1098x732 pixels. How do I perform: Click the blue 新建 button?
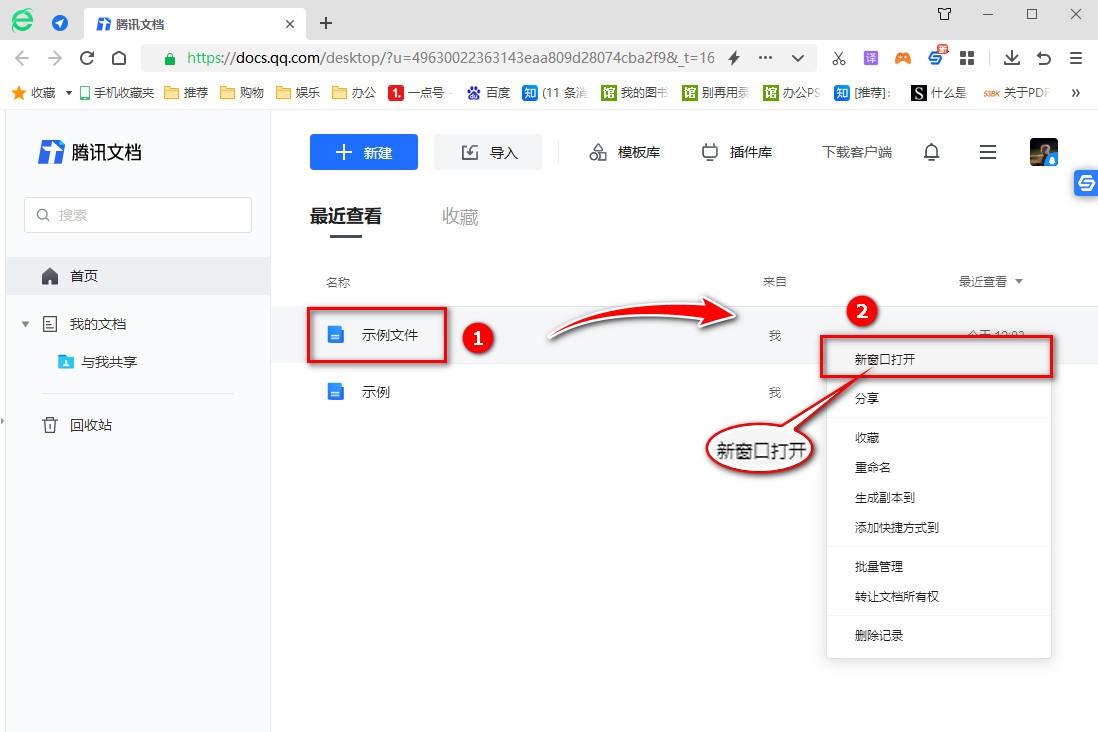tap(364, 151)
